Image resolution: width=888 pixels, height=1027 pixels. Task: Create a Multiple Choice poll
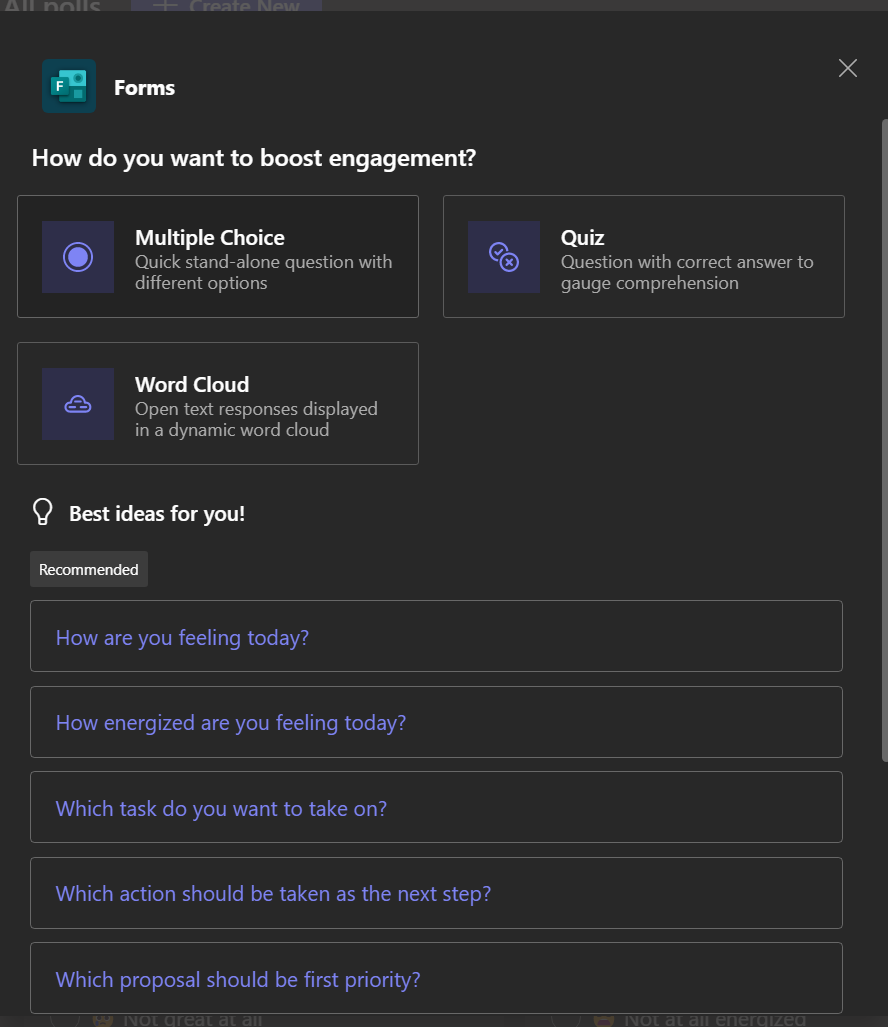(x=218, y=256)
